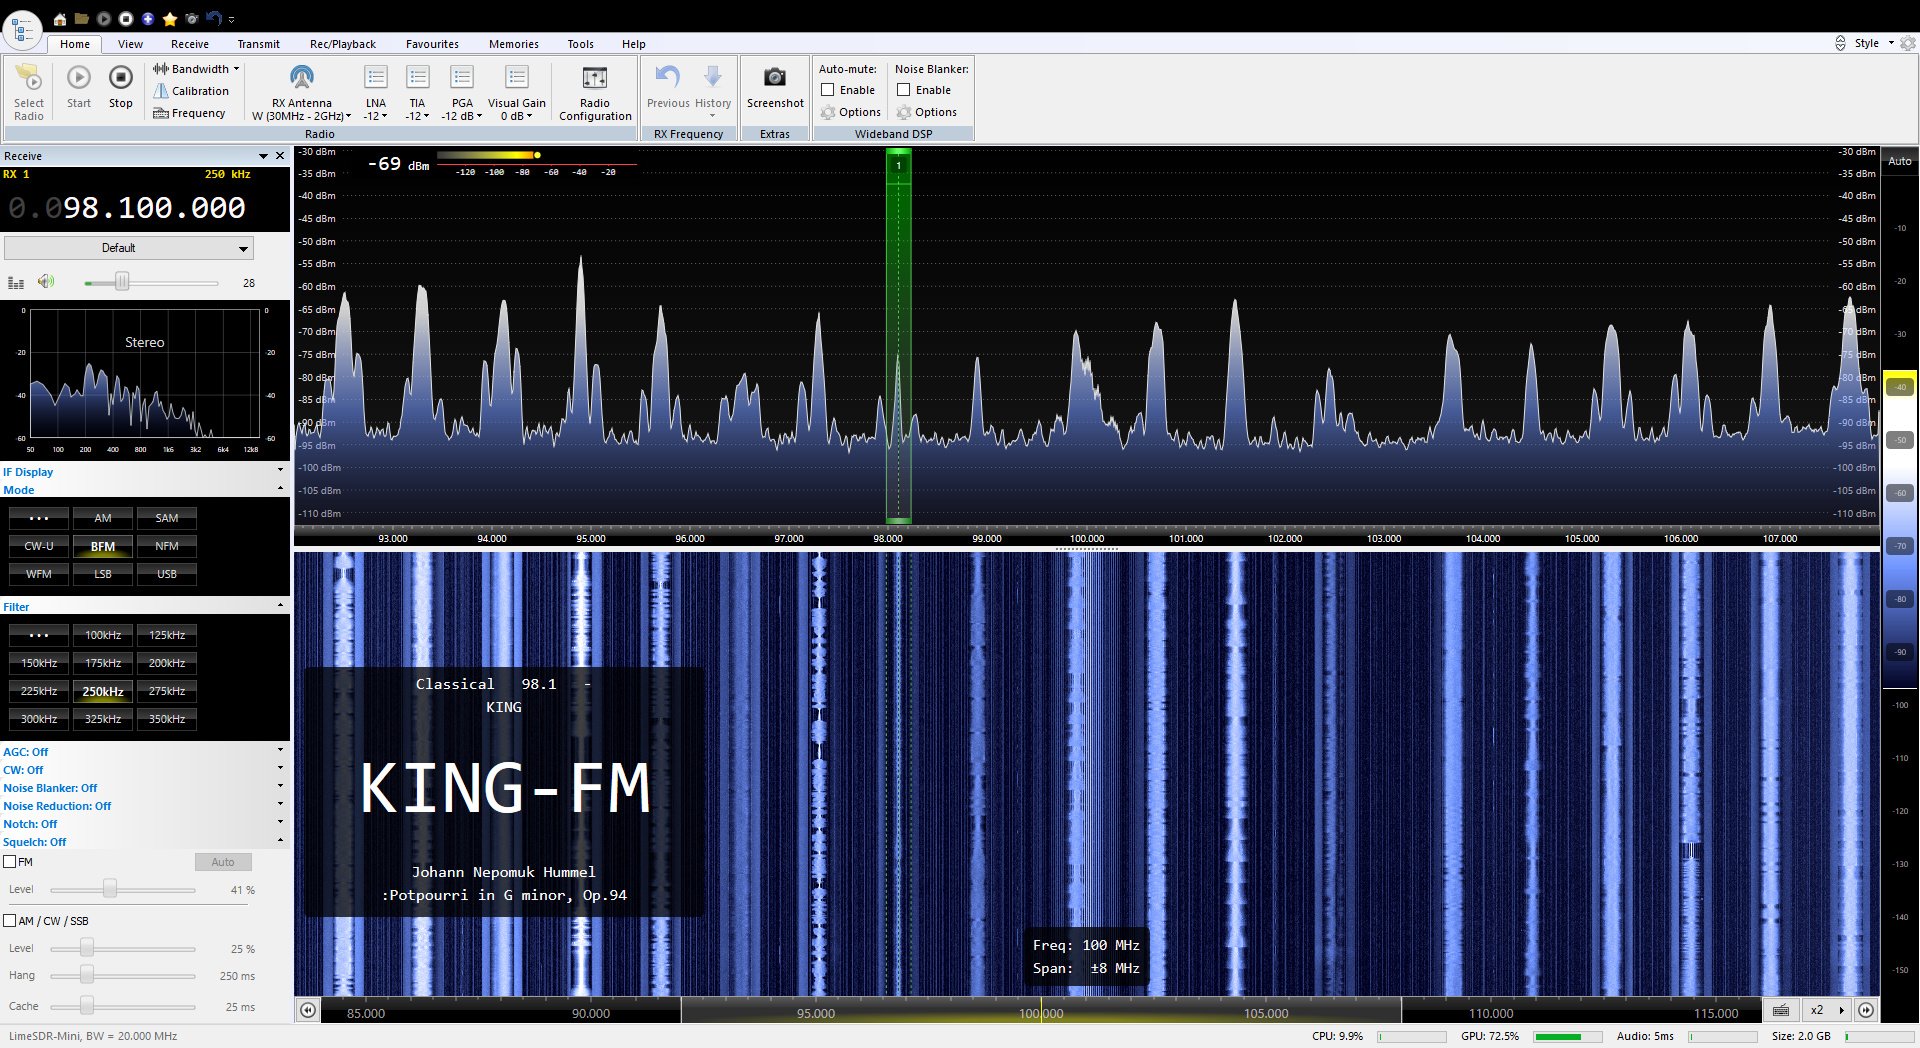This screenshot has width=1920, height=1048.
Task: Open the Frequency keyboard entry option
Action: (189, 113)
